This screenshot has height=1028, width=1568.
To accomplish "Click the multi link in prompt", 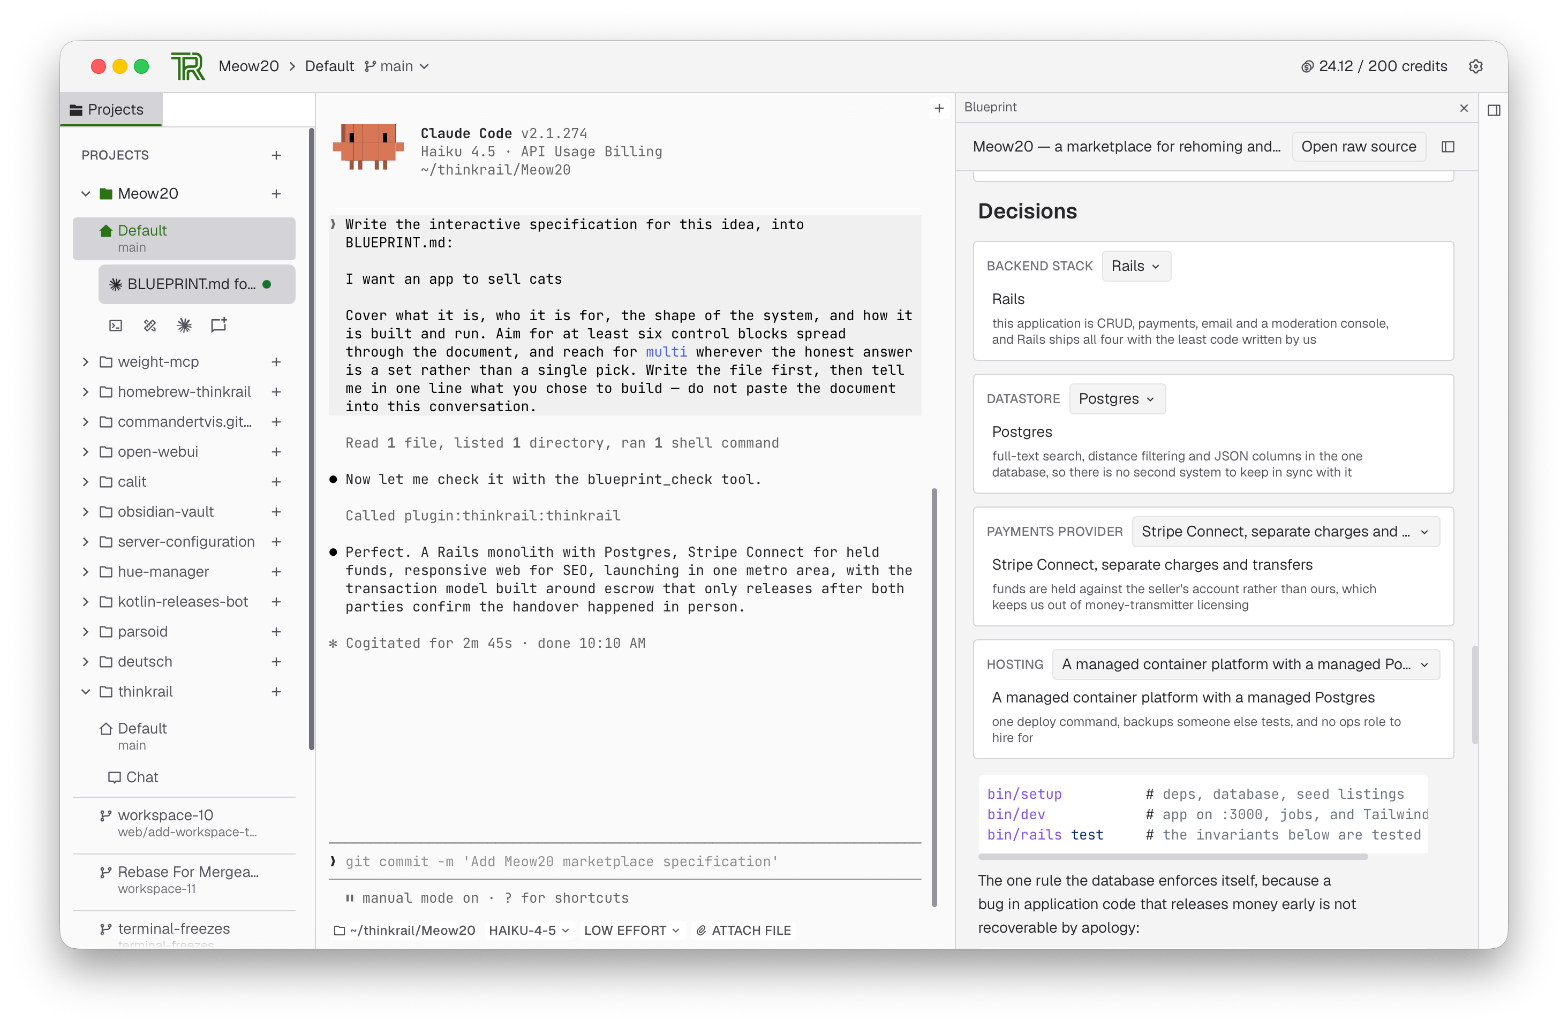I will 666,352.
